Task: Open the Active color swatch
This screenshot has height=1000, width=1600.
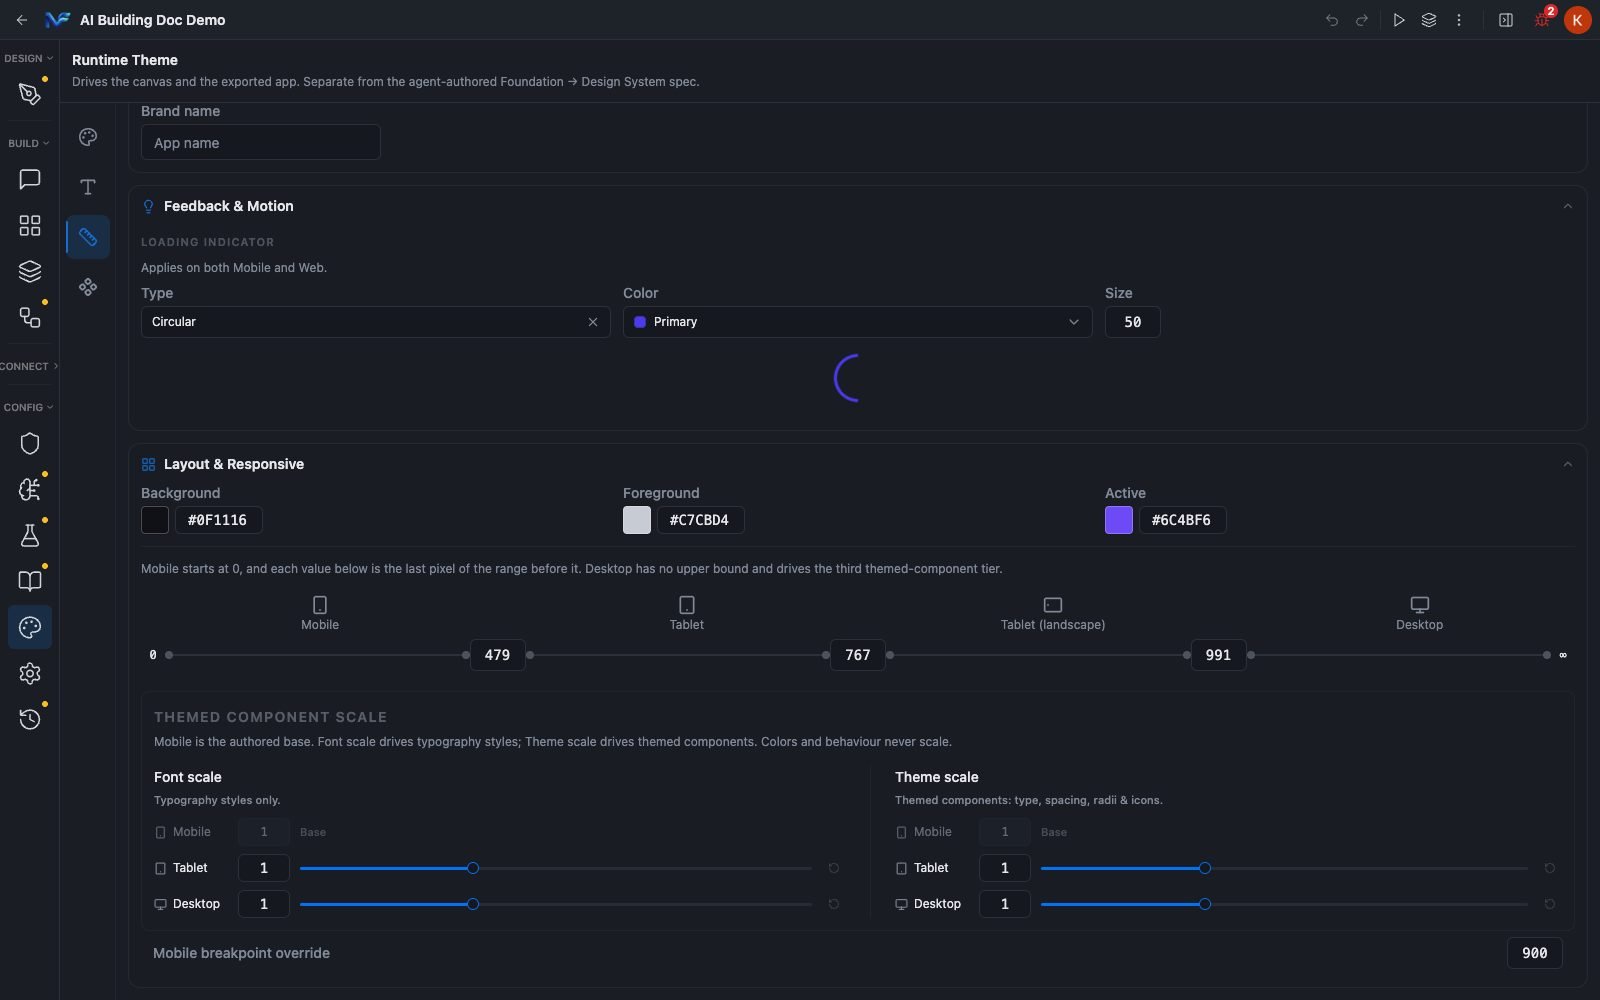Action: pos(1119,520)
